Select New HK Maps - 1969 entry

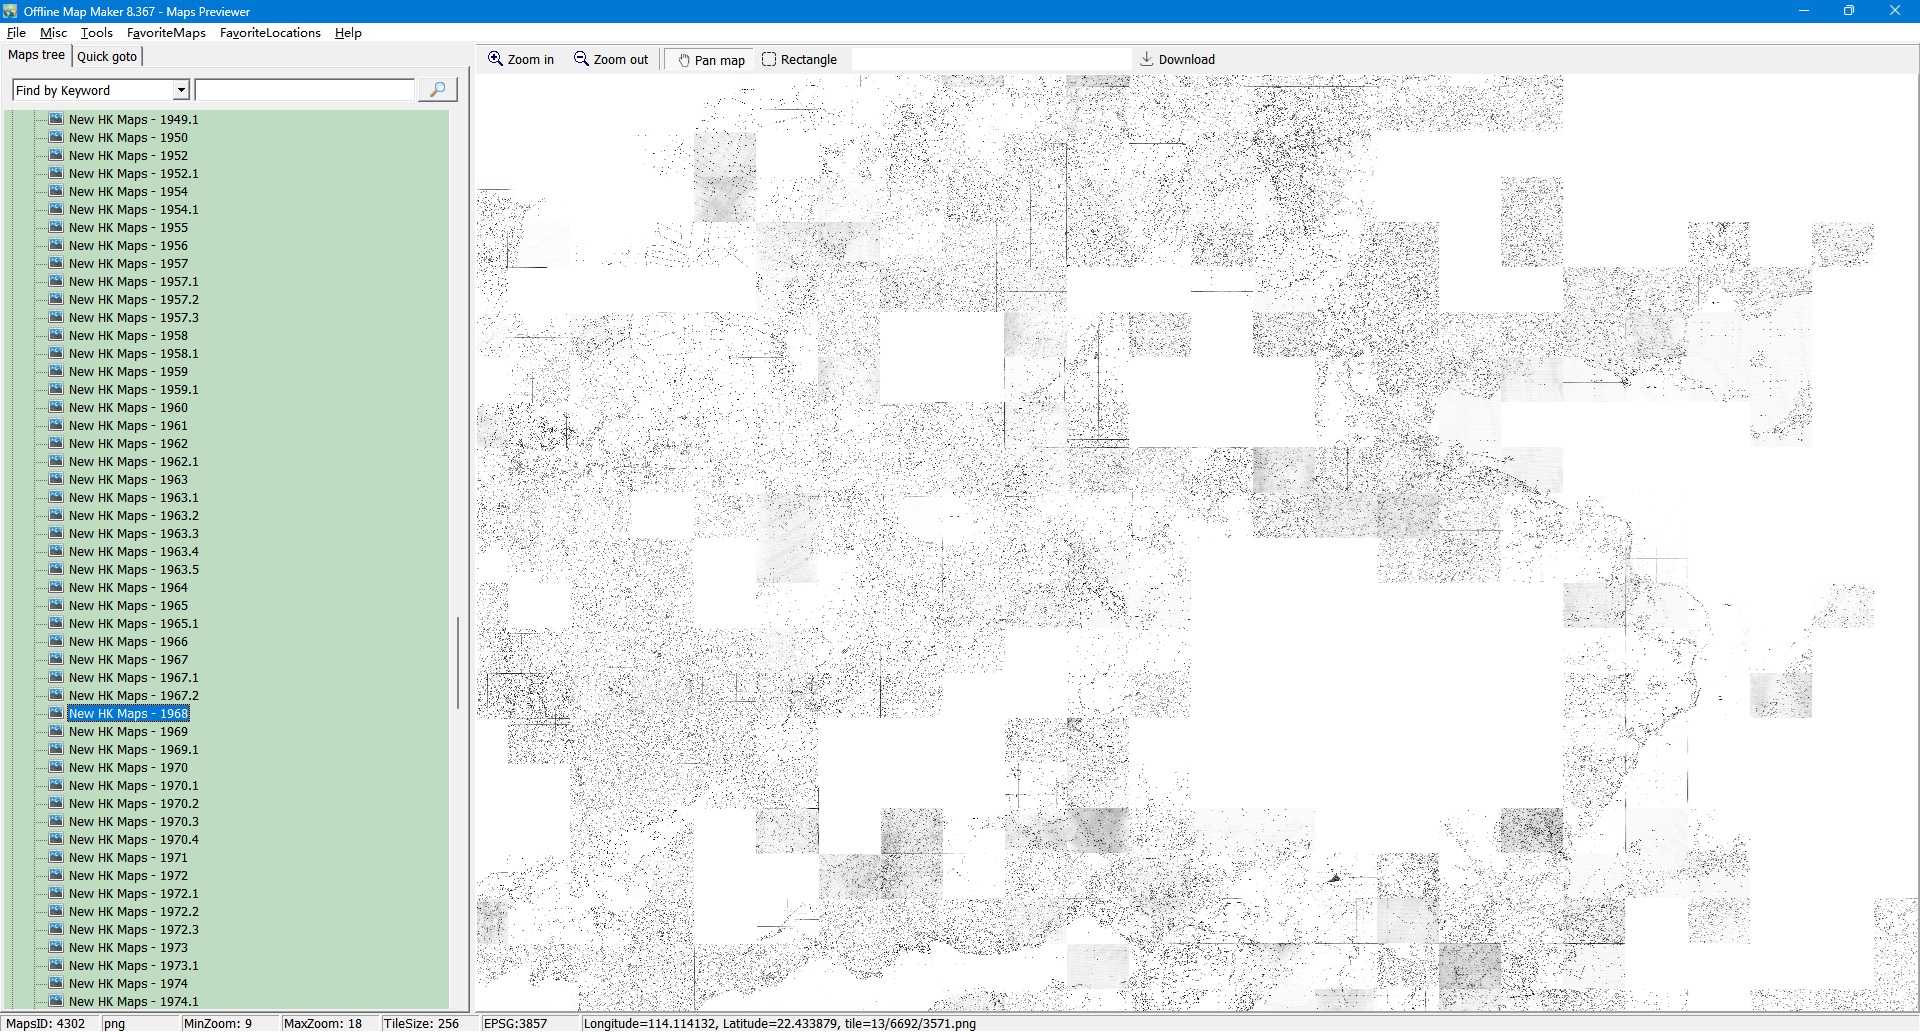point(128,732)
